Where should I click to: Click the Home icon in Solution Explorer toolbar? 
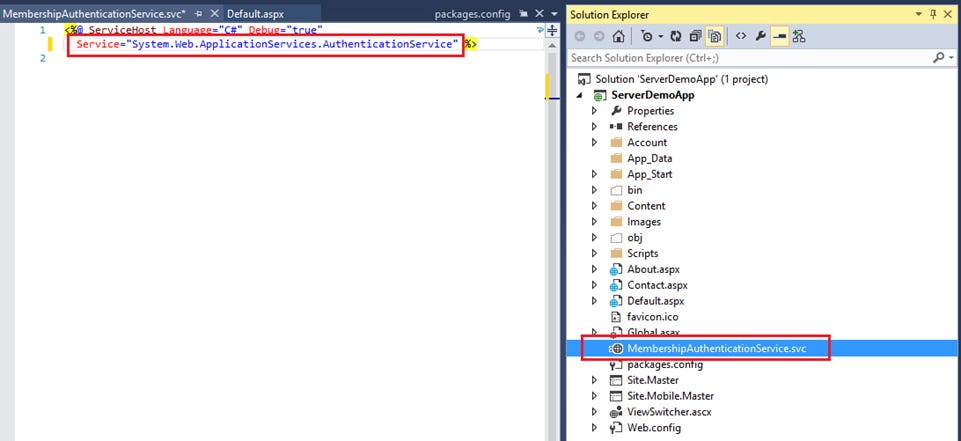click(x=618, y=36)
